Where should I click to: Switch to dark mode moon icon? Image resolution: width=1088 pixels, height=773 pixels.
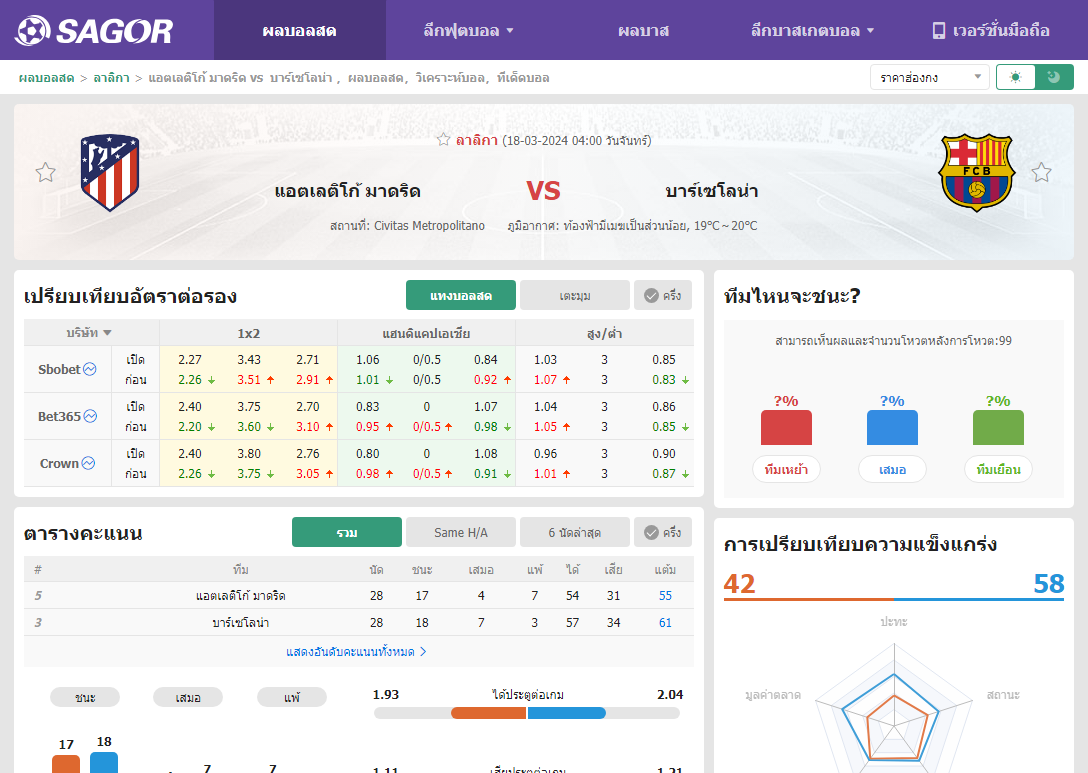(x=1054, y=77)
